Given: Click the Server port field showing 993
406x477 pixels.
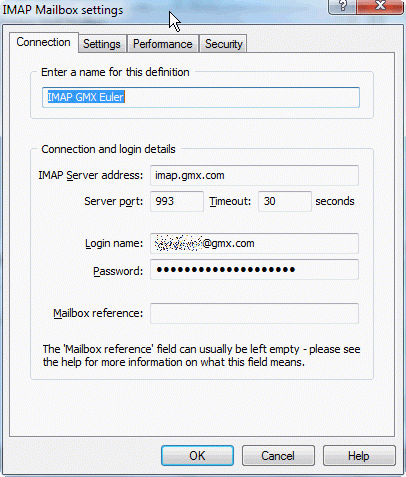Looking at the screenshot, I should pyautogui.click(x=177, y=201).
